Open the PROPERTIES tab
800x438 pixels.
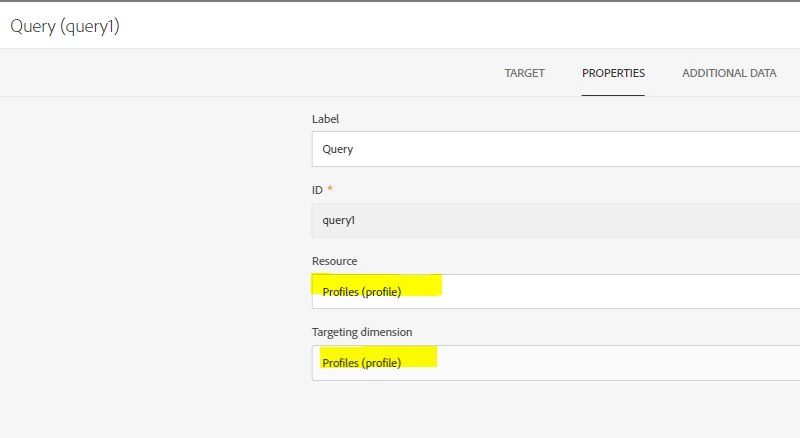613,74
